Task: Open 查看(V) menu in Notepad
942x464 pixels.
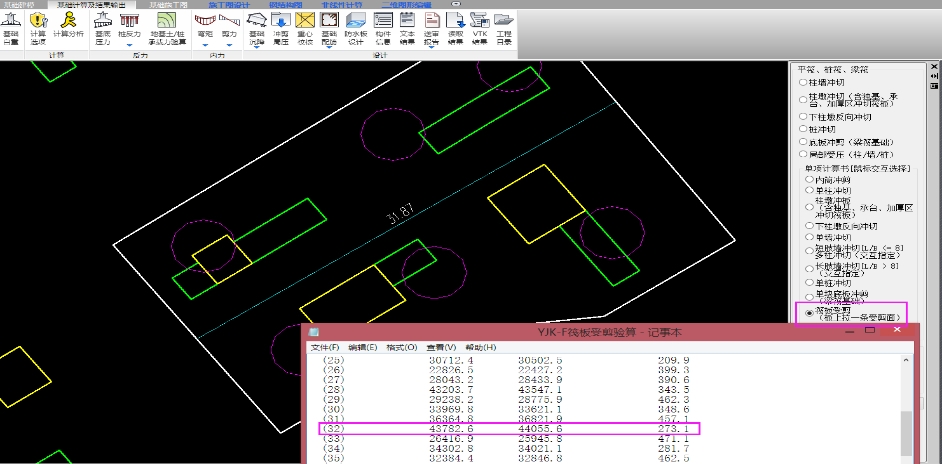Action: (440, 348)
